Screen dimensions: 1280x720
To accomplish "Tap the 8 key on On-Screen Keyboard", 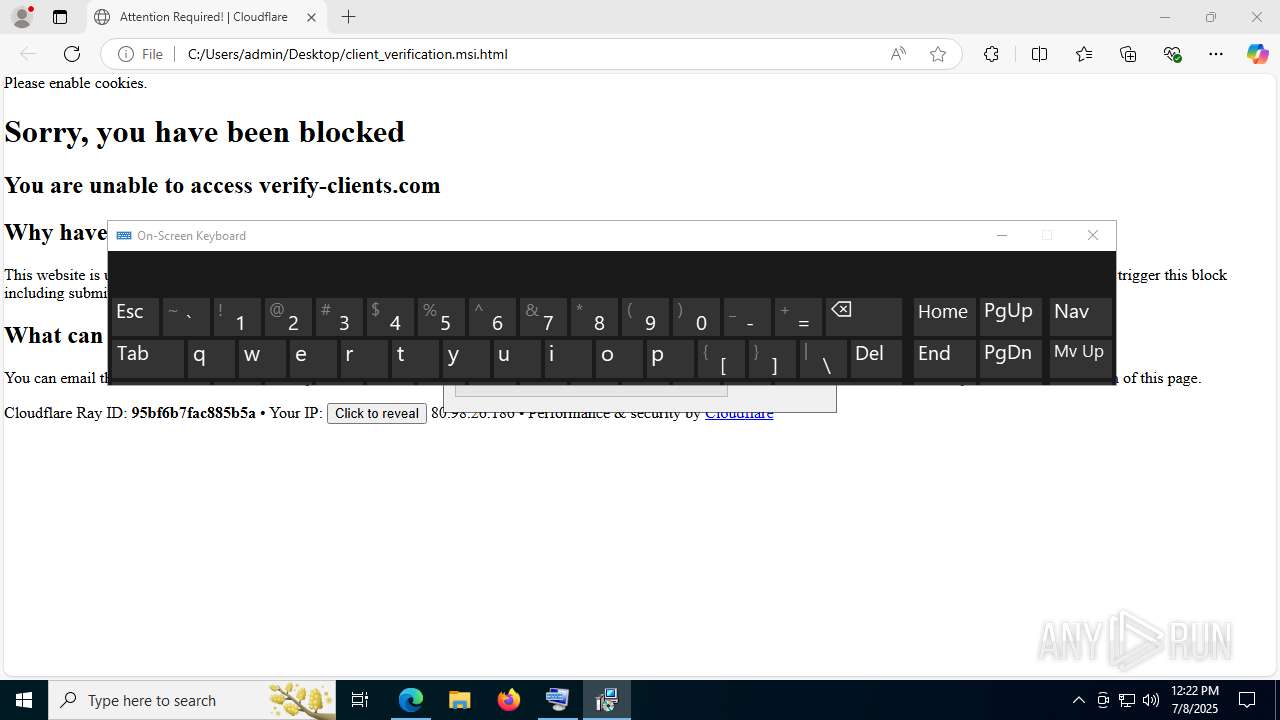I will pyautogui.click(x=594, y=316).
